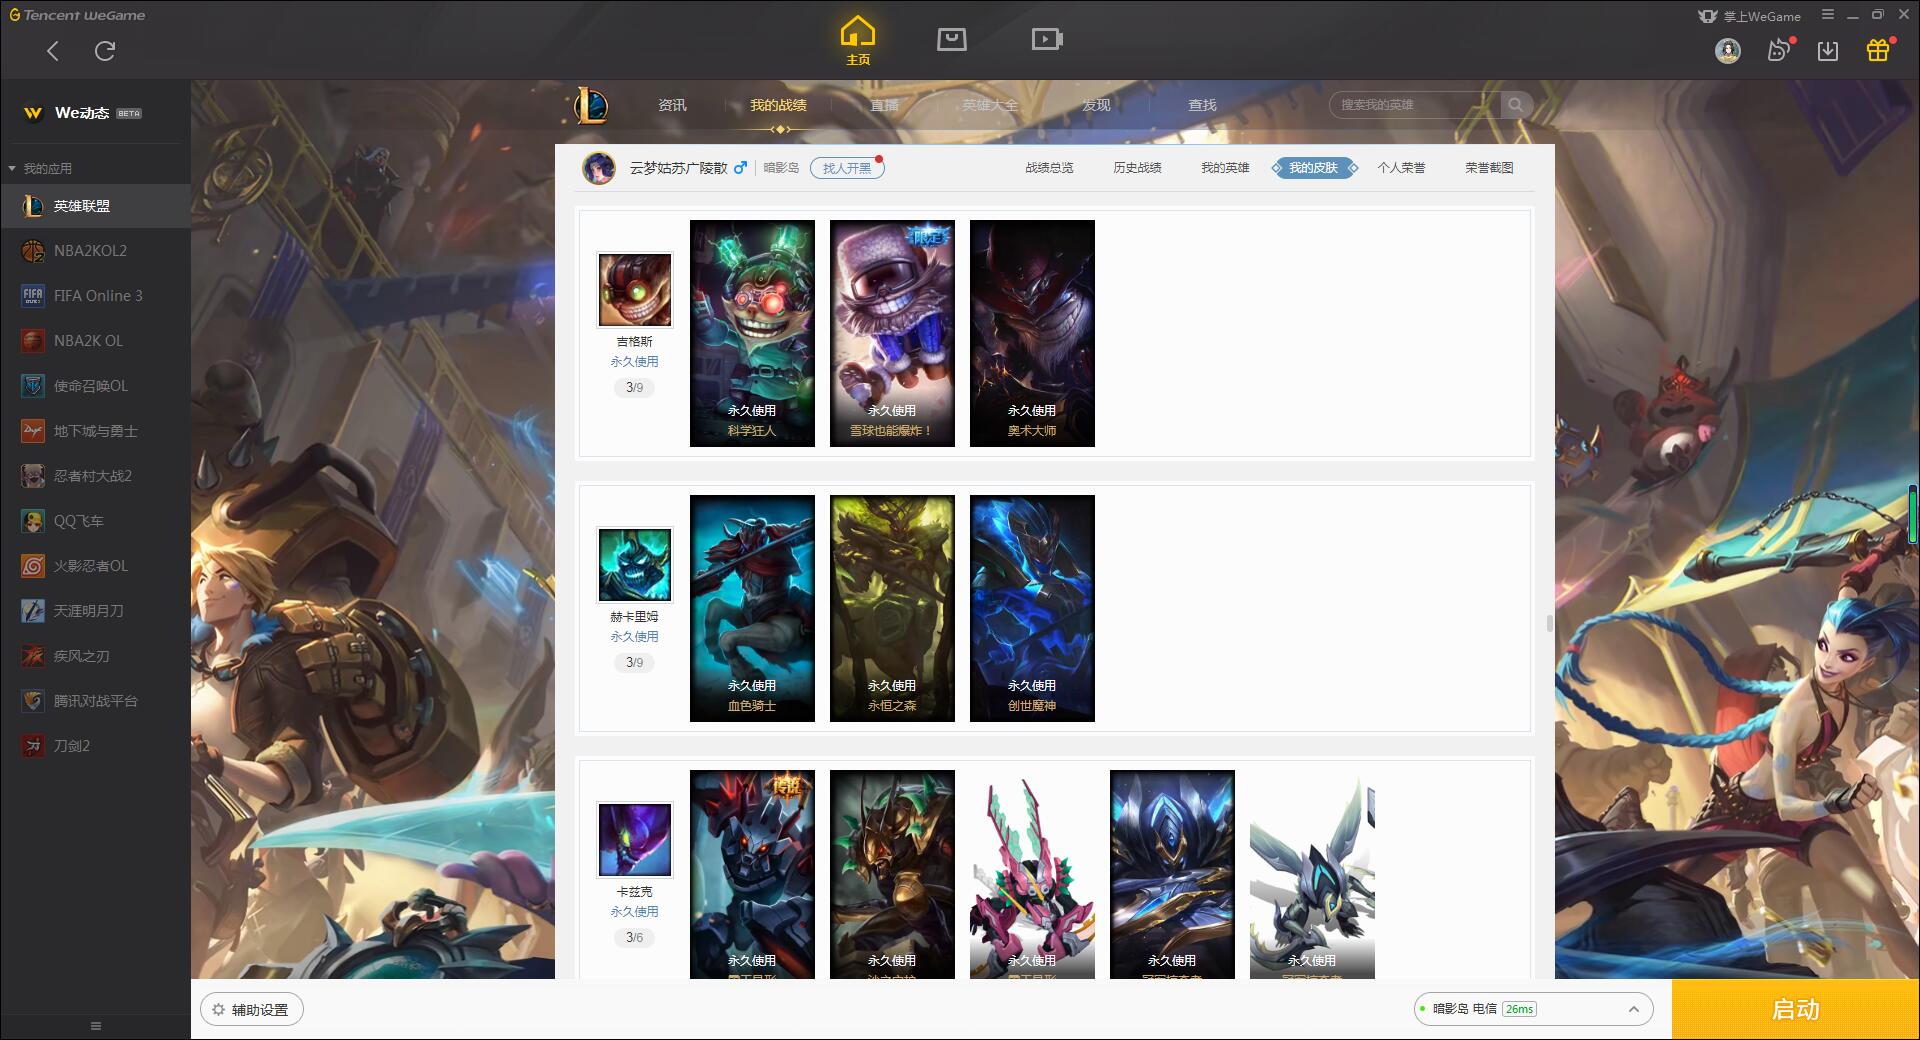Viewport: 1920px width, 1040px height.
Task: Switch to the 荣誉截图 tab
Action: click(1489, 168)
